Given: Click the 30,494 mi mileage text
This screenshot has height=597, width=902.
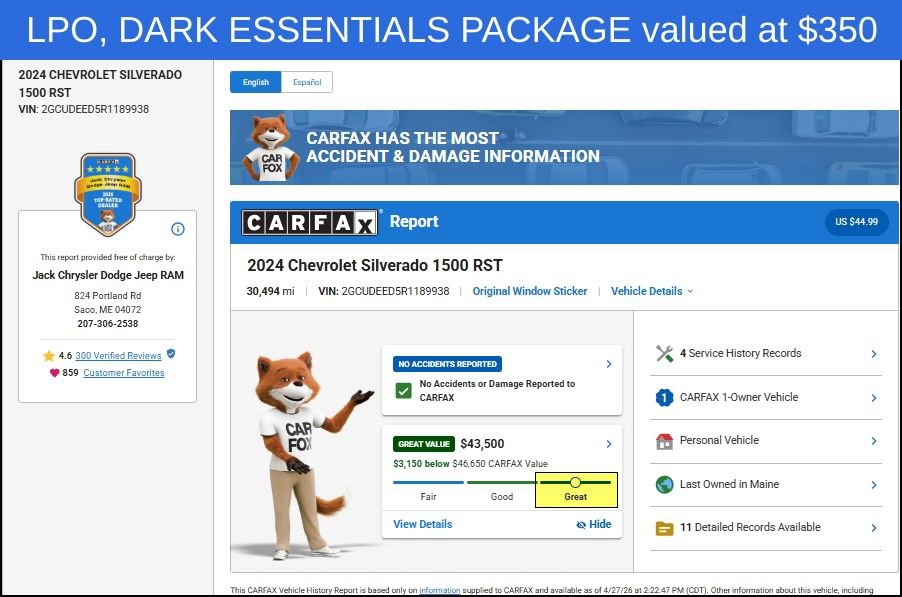Looking at the screenshot, I should [270, 291].
